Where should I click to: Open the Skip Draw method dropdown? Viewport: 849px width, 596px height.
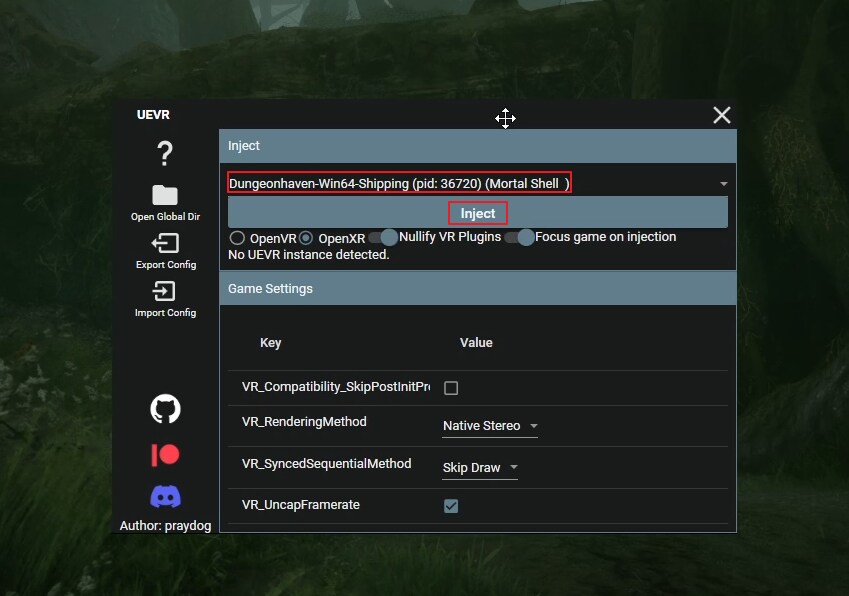pos(480,468)
